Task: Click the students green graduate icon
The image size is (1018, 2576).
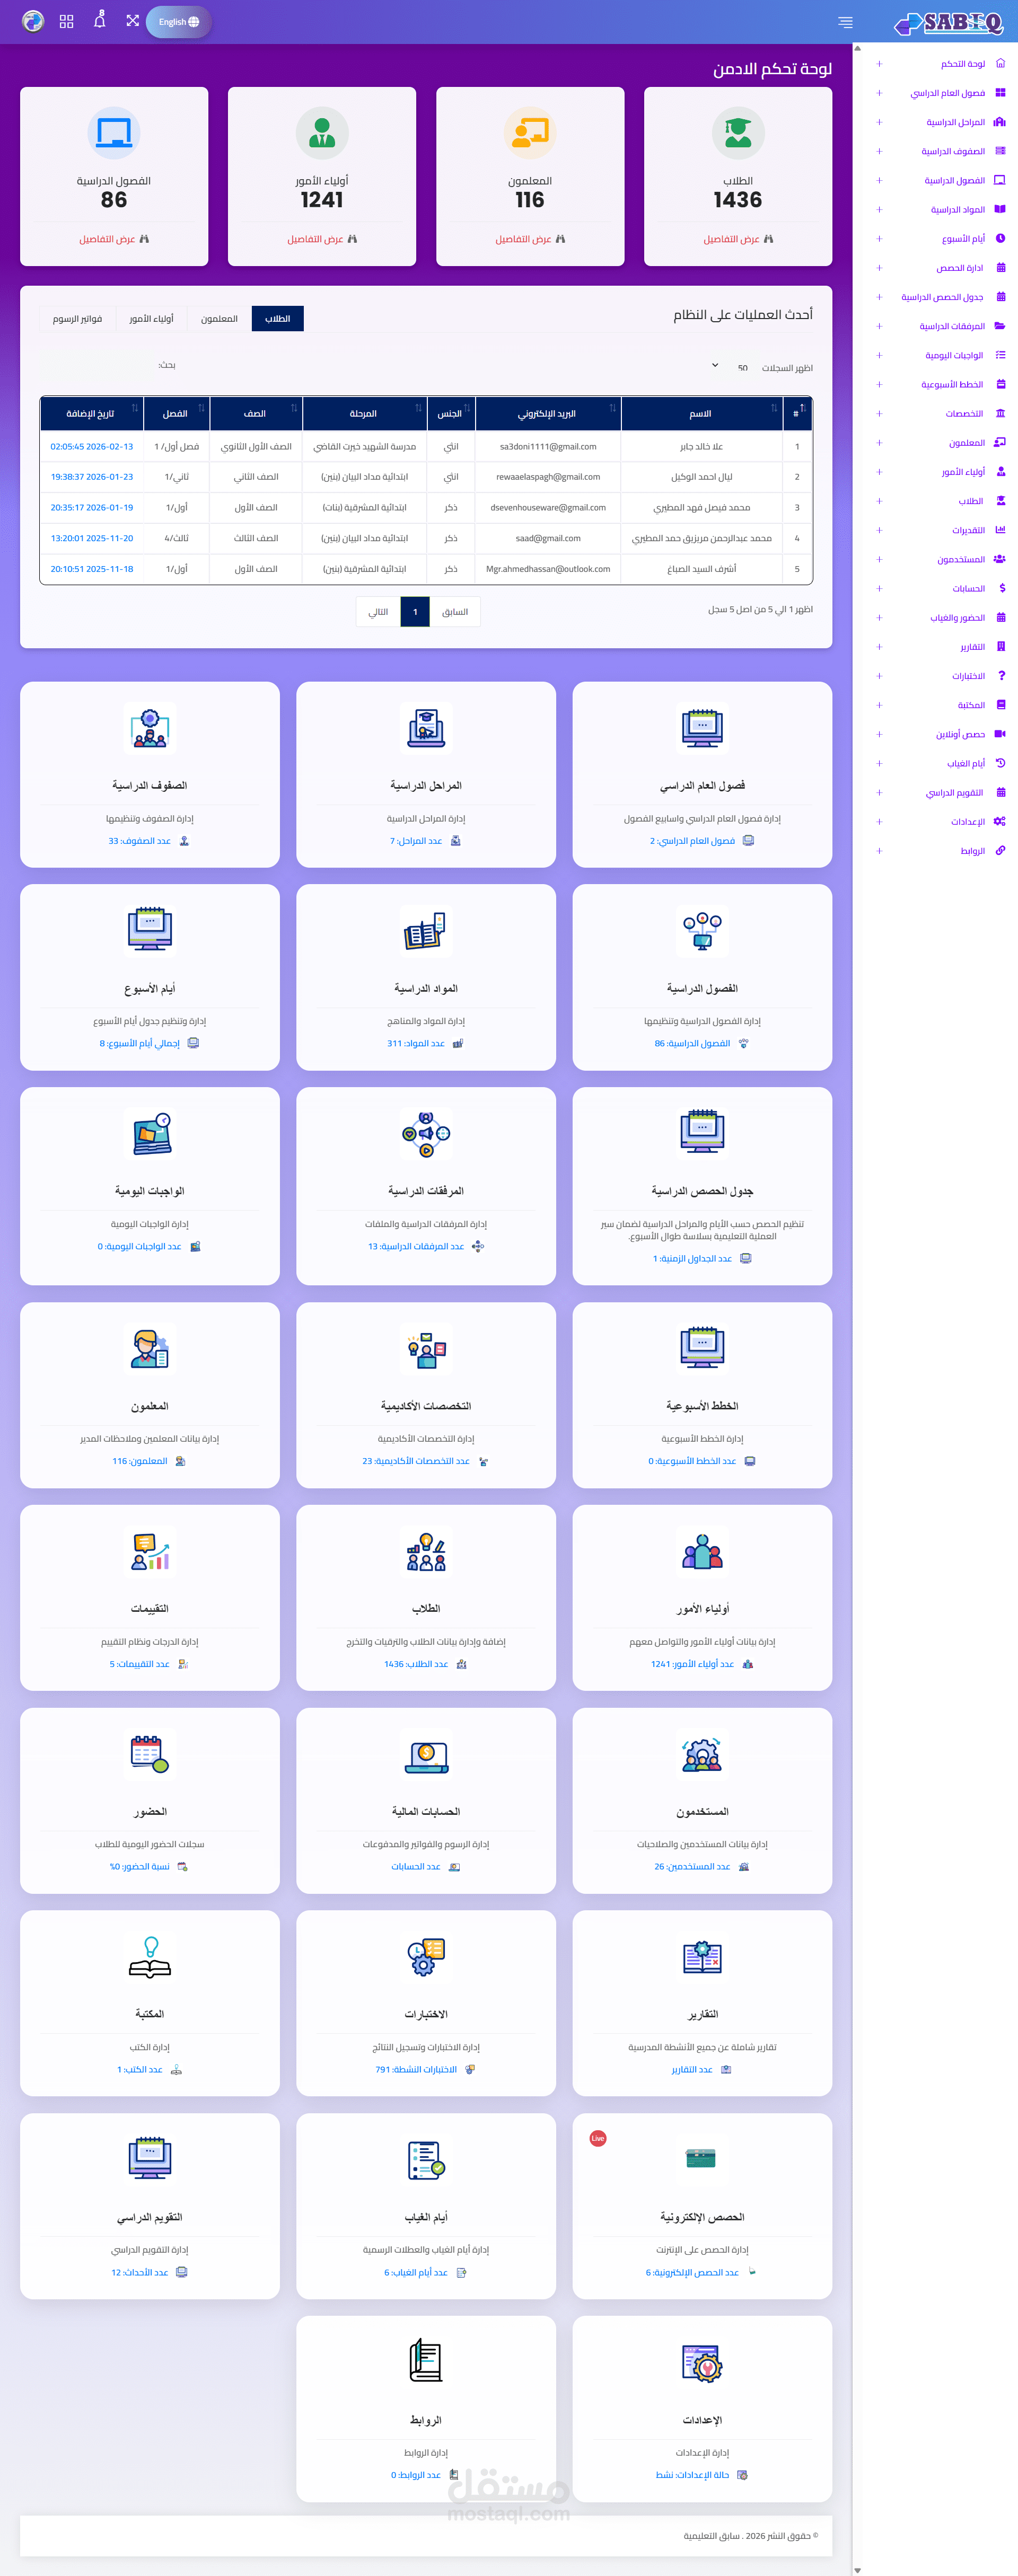Action: click(738, 133)
